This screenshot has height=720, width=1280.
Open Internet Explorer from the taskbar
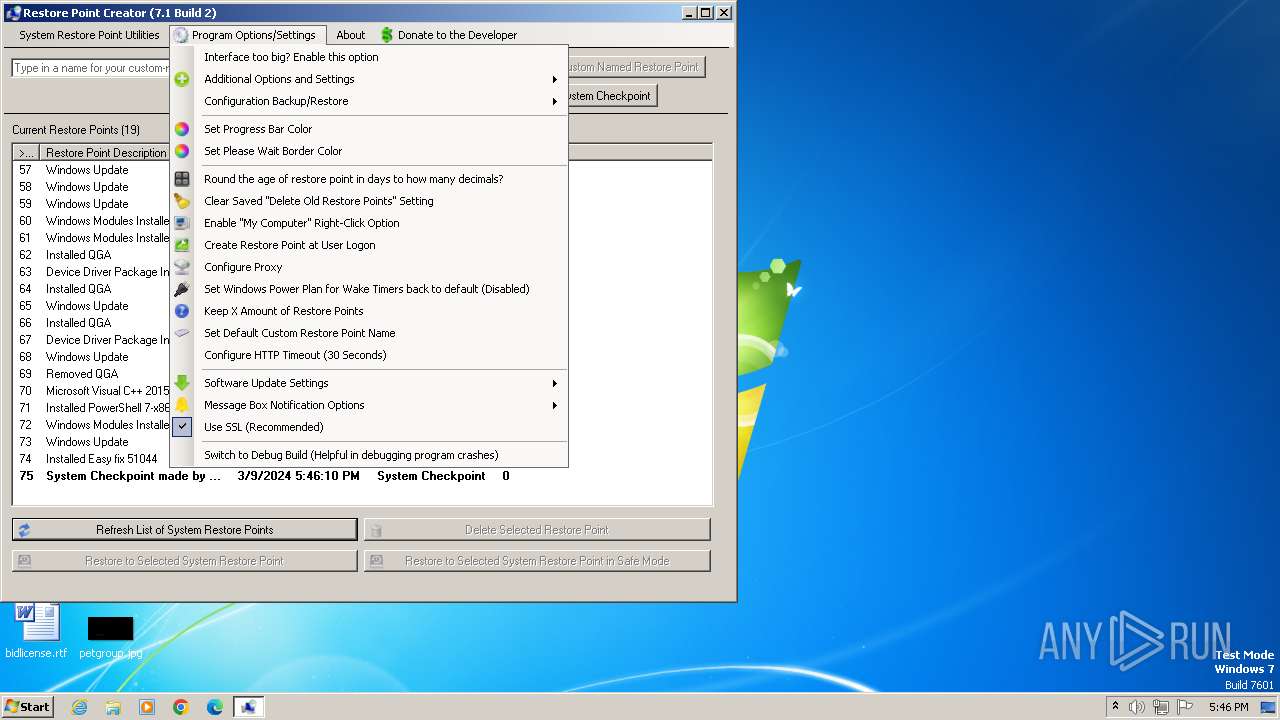coord(79,707)
